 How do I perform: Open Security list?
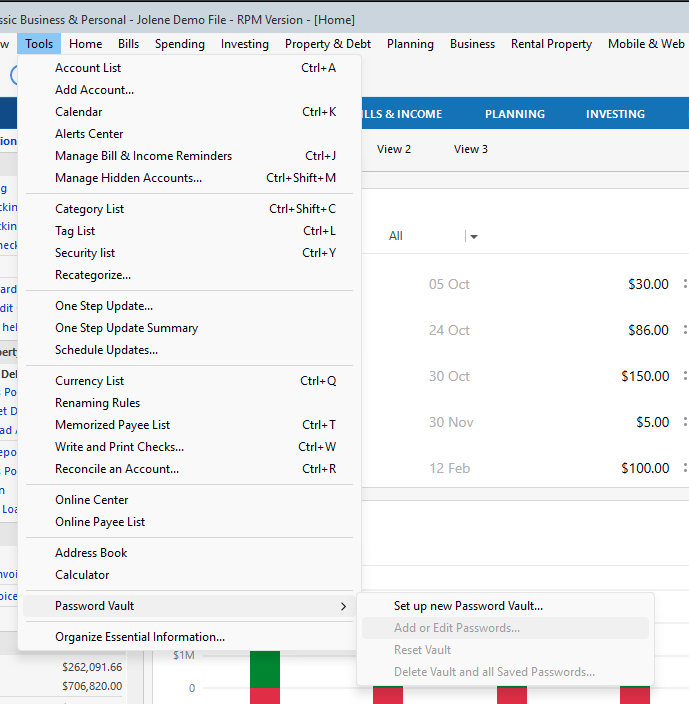click(x=189, y=253)
